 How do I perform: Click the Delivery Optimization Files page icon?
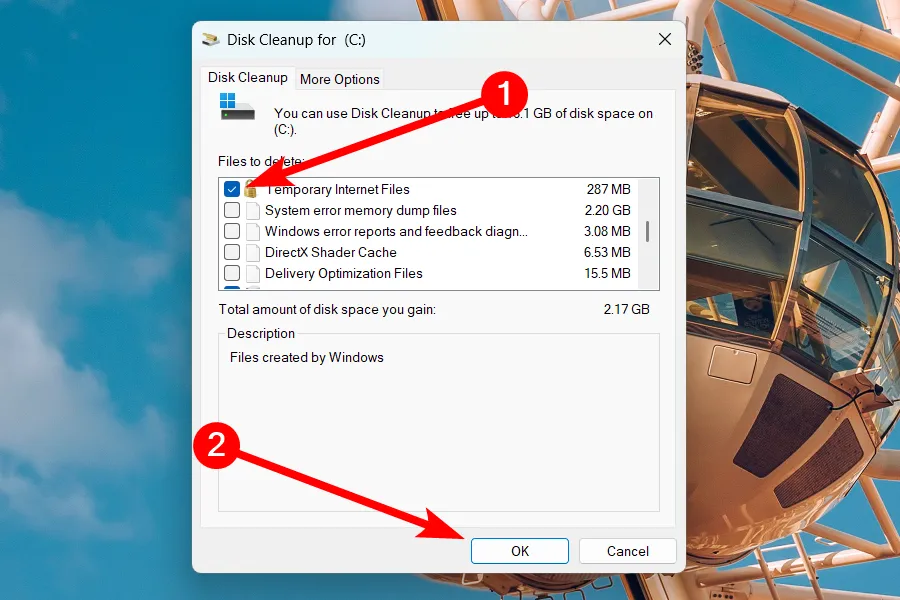click(x=252, y=274)
